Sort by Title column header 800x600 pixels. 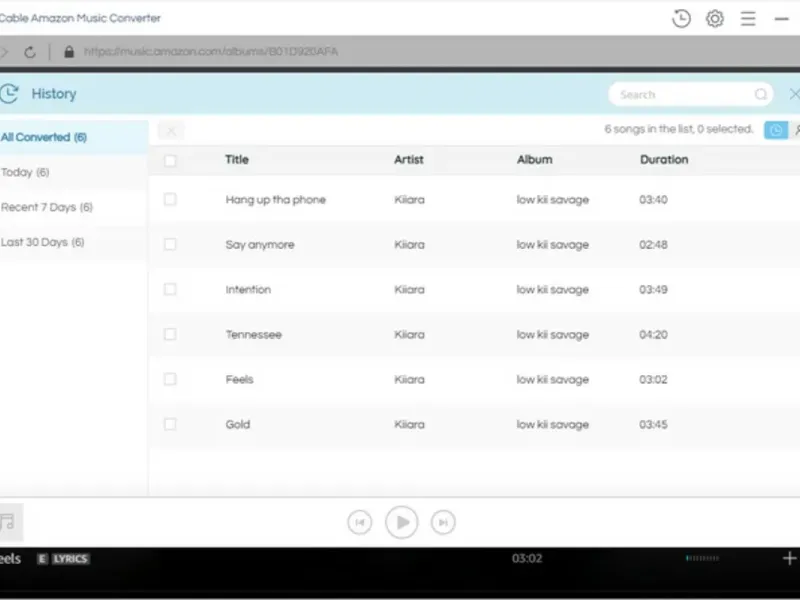pyautogui.click(x=237, y=160)
